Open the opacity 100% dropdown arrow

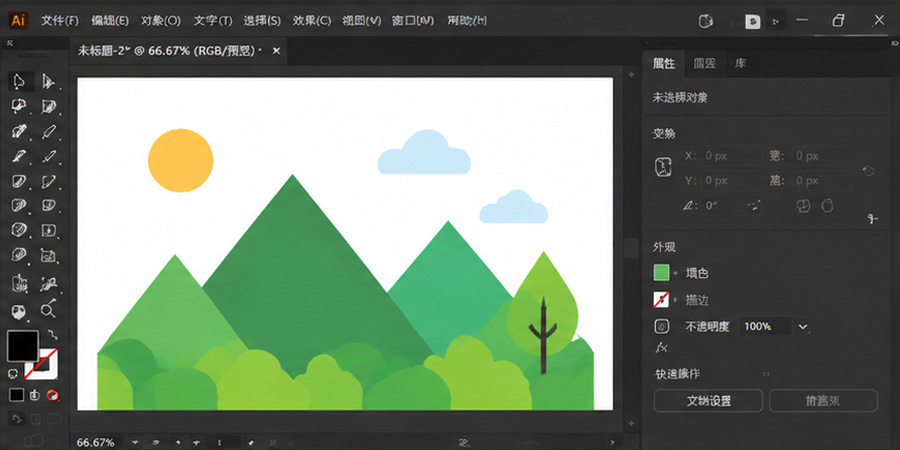point(802,327)
